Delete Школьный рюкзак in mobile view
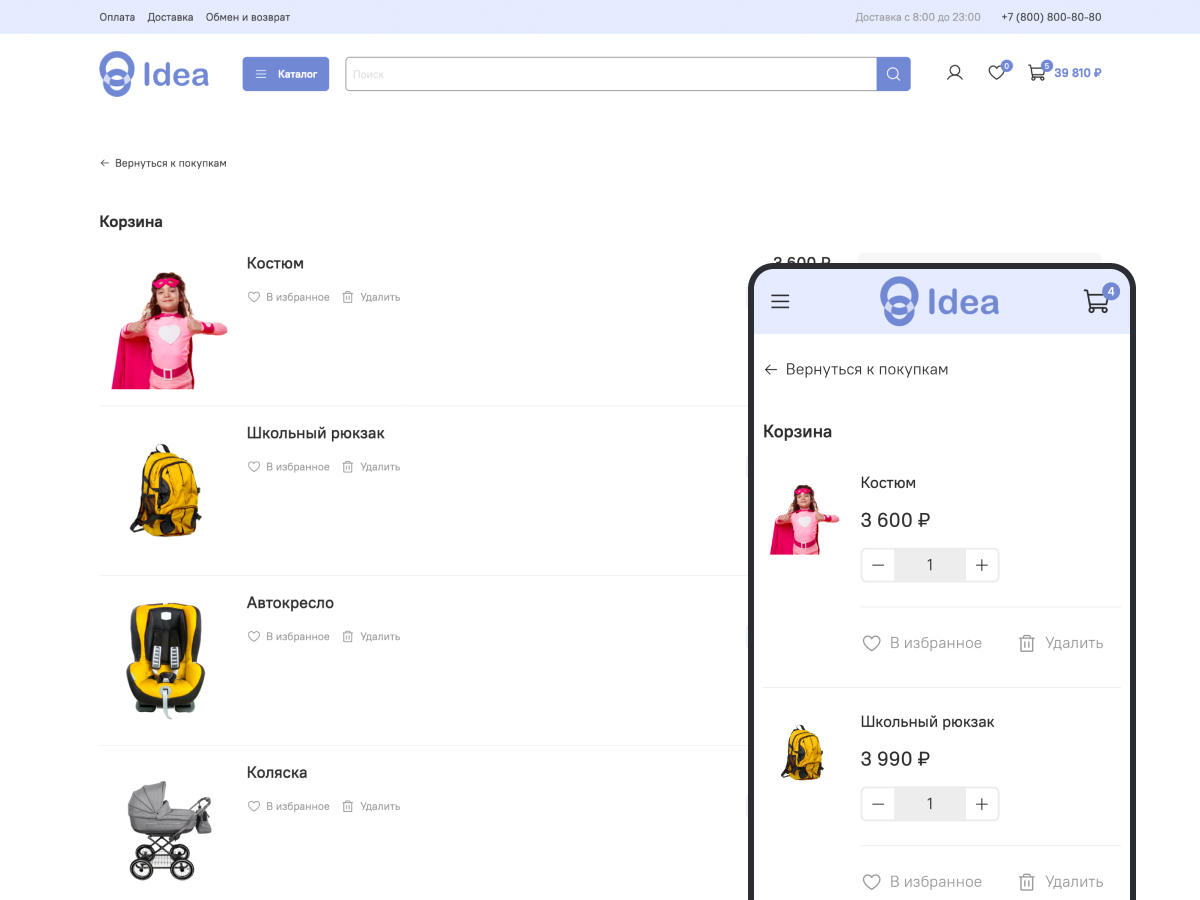The width and height of the screenshot is (1200, 900). pyautogui.click(x=1061, y=882)
